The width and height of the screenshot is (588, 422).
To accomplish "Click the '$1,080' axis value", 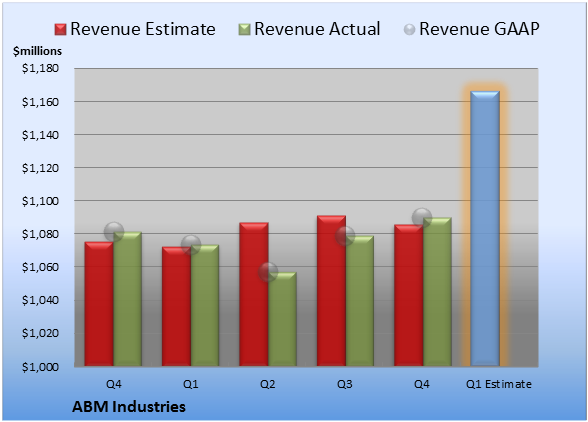I will [x=40, y=234].
